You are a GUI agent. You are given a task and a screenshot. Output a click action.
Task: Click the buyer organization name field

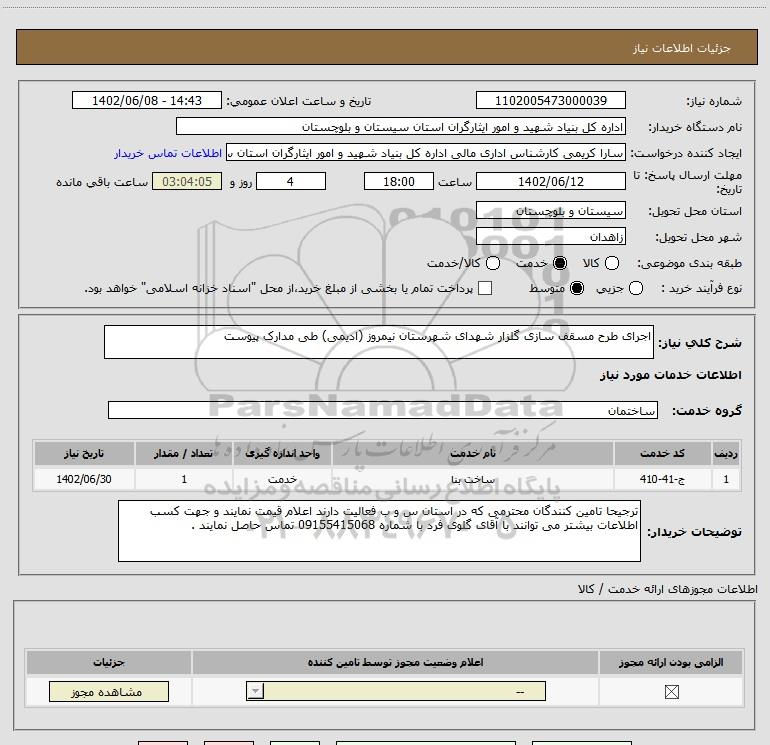(401, 126)
